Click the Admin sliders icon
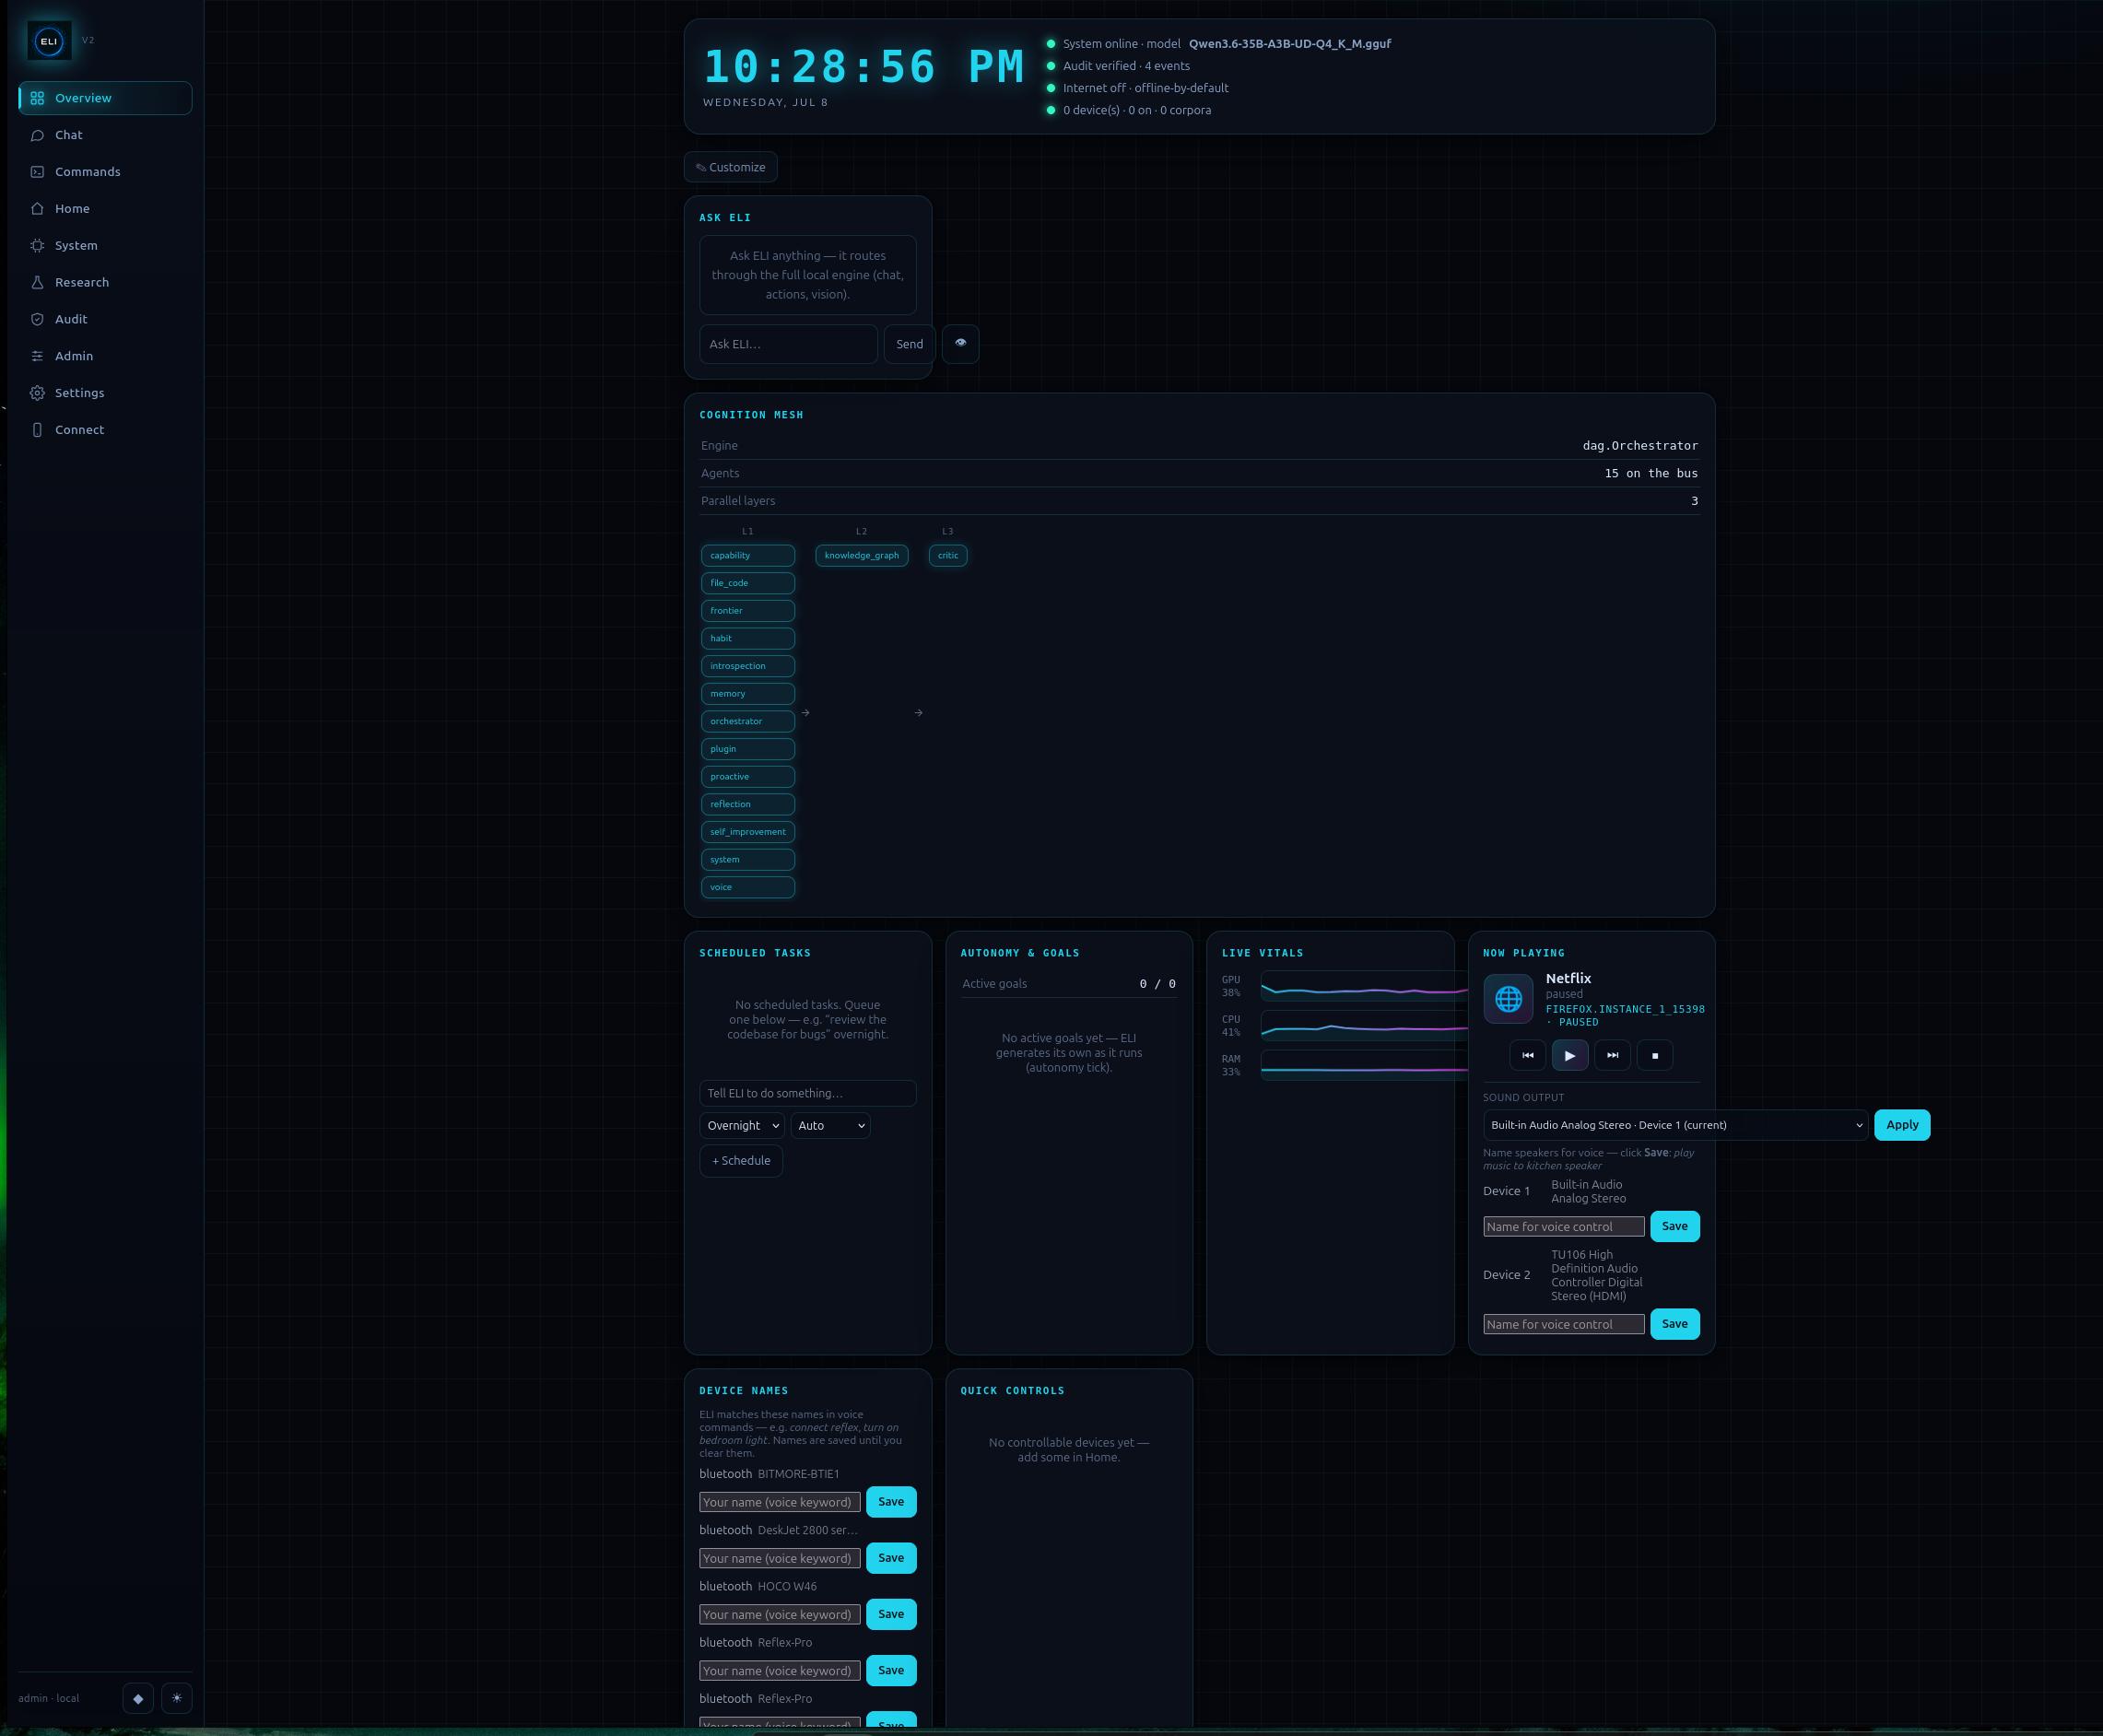2103x1736 pixels. coord(37,356)
